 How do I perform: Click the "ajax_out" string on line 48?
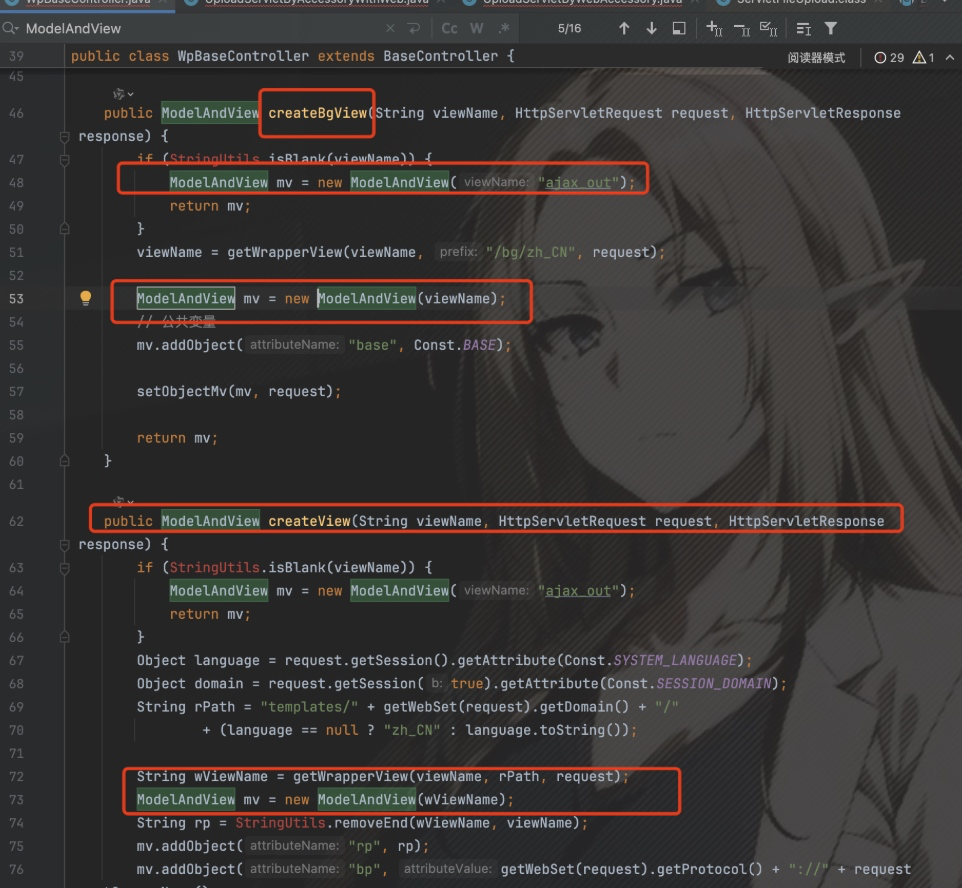coord(578,183)
